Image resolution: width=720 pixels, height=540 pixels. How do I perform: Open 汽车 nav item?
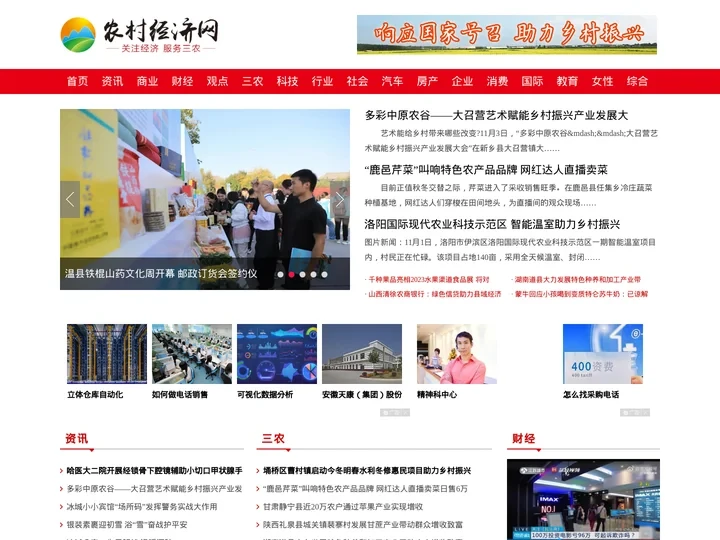point(392,81)
